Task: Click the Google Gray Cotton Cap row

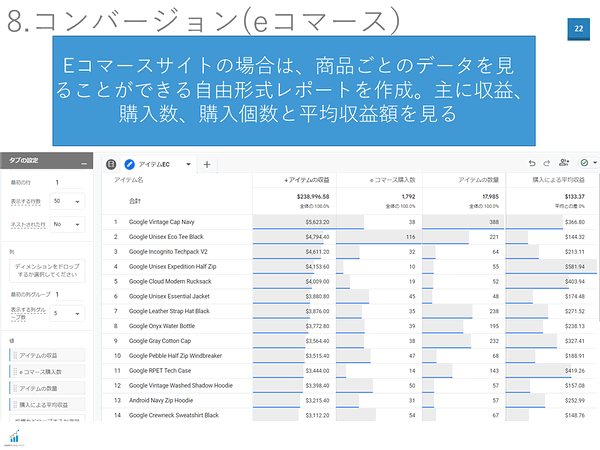Action: [x=349, y=341]
